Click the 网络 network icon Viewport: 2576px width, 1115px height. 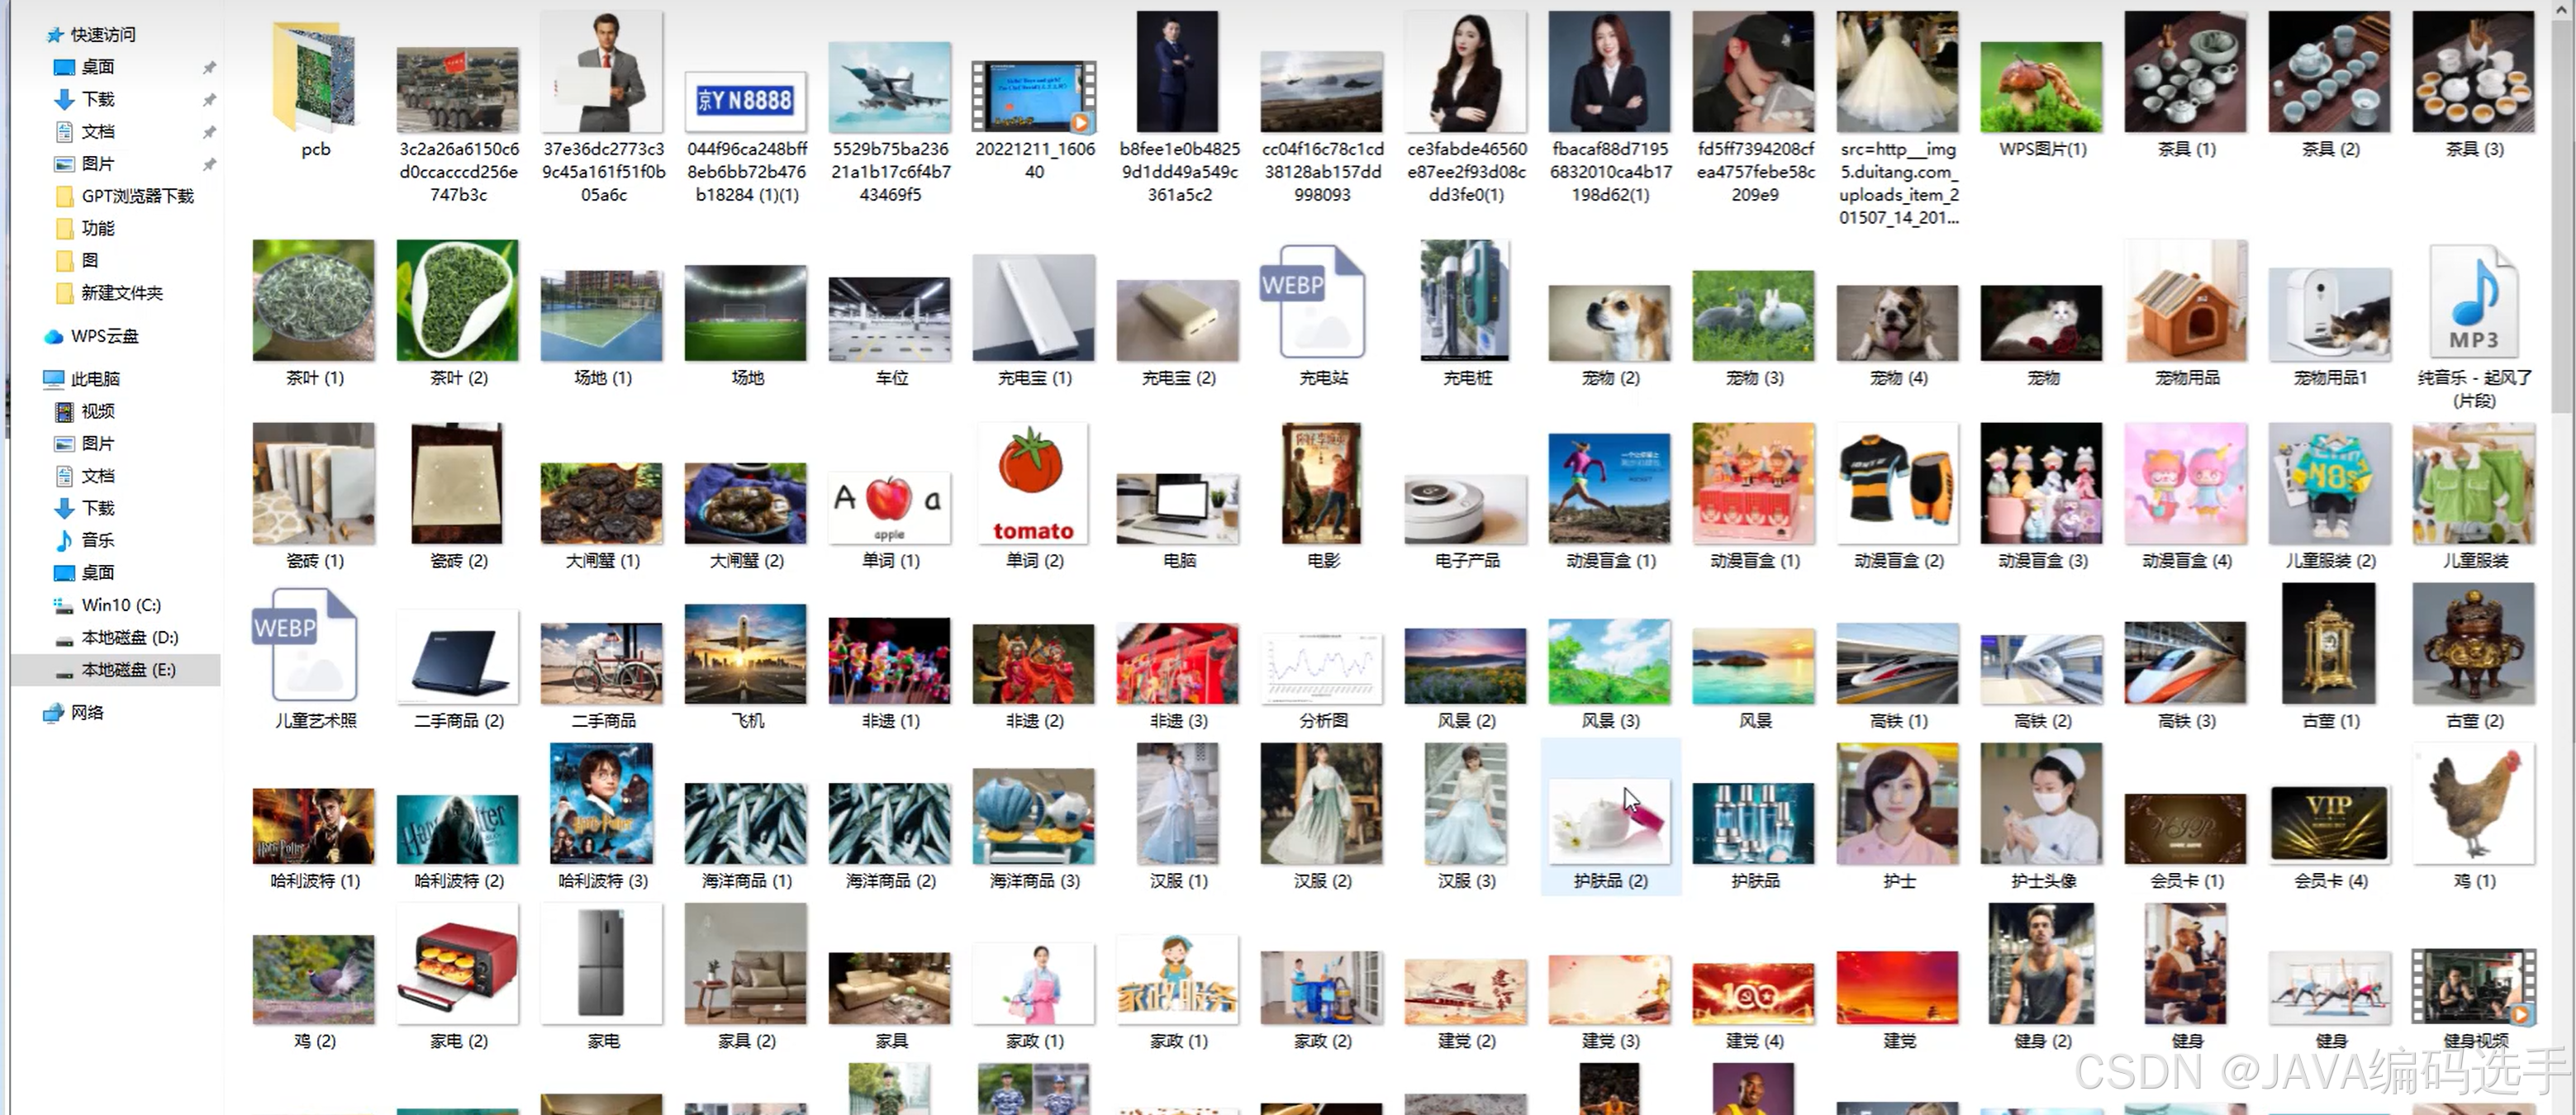pos(54,713)
